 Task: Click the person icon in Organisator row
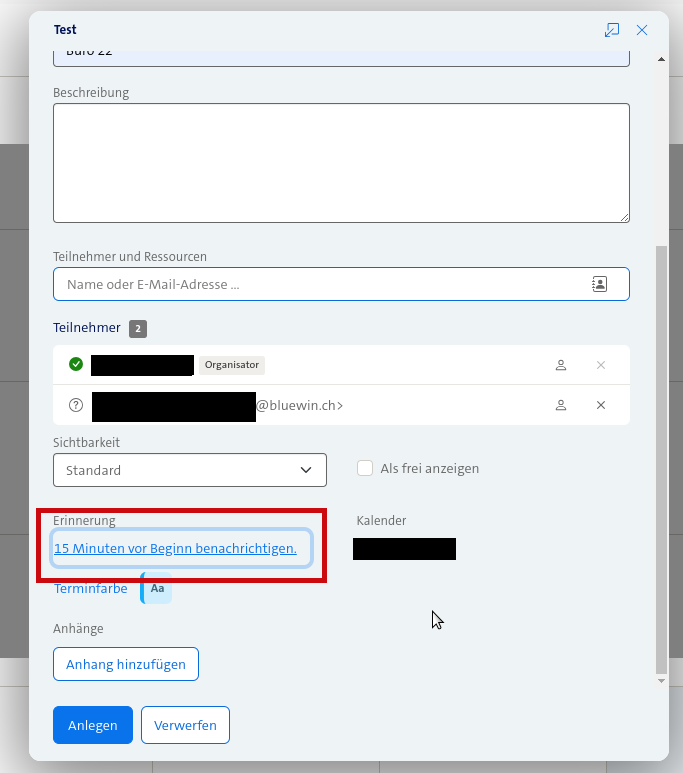point(561,365)
